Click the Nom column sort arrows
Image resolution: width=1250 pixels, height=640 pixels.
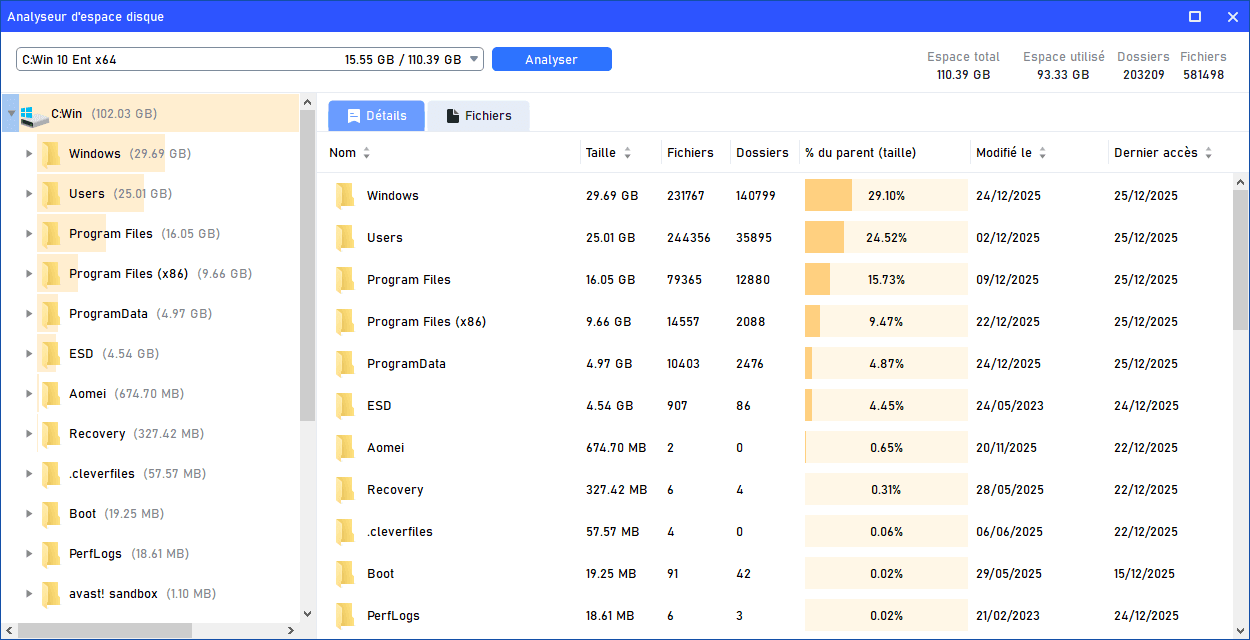[366, 153]
